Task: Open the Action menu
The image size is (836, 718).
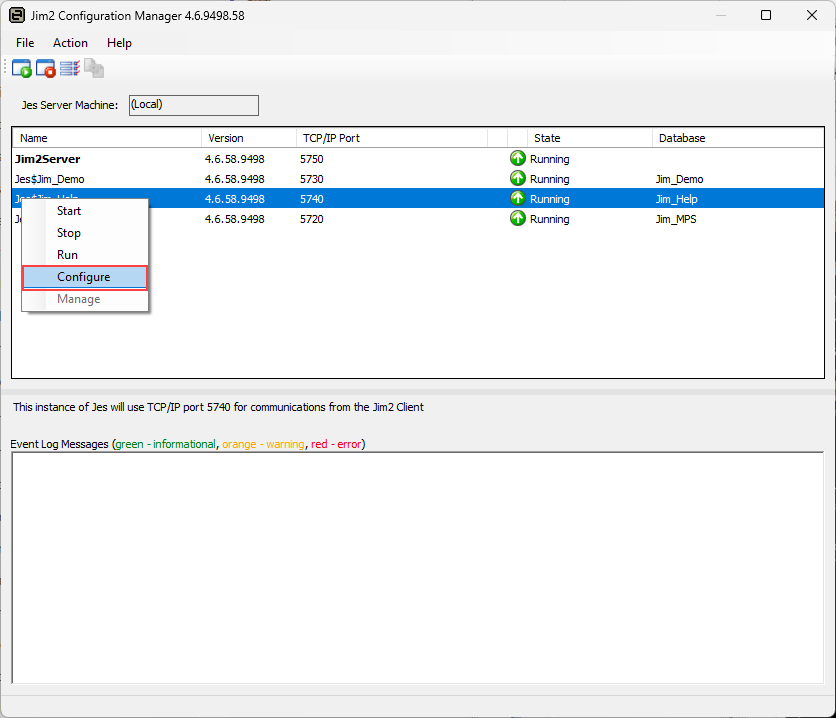Action: [x=70, y=43]
